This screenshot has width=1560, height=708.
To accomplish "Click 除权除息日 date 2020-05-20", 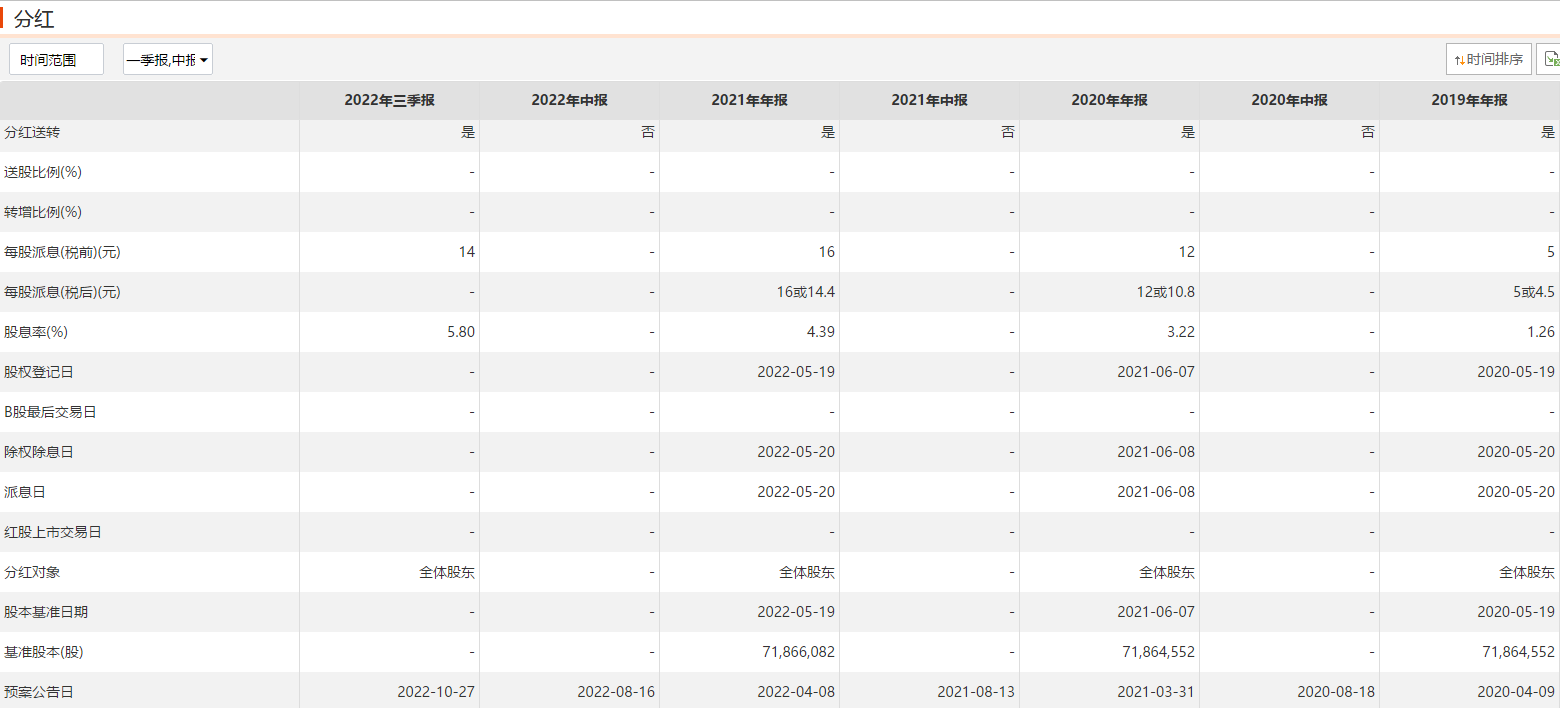I will [1516, 452].
